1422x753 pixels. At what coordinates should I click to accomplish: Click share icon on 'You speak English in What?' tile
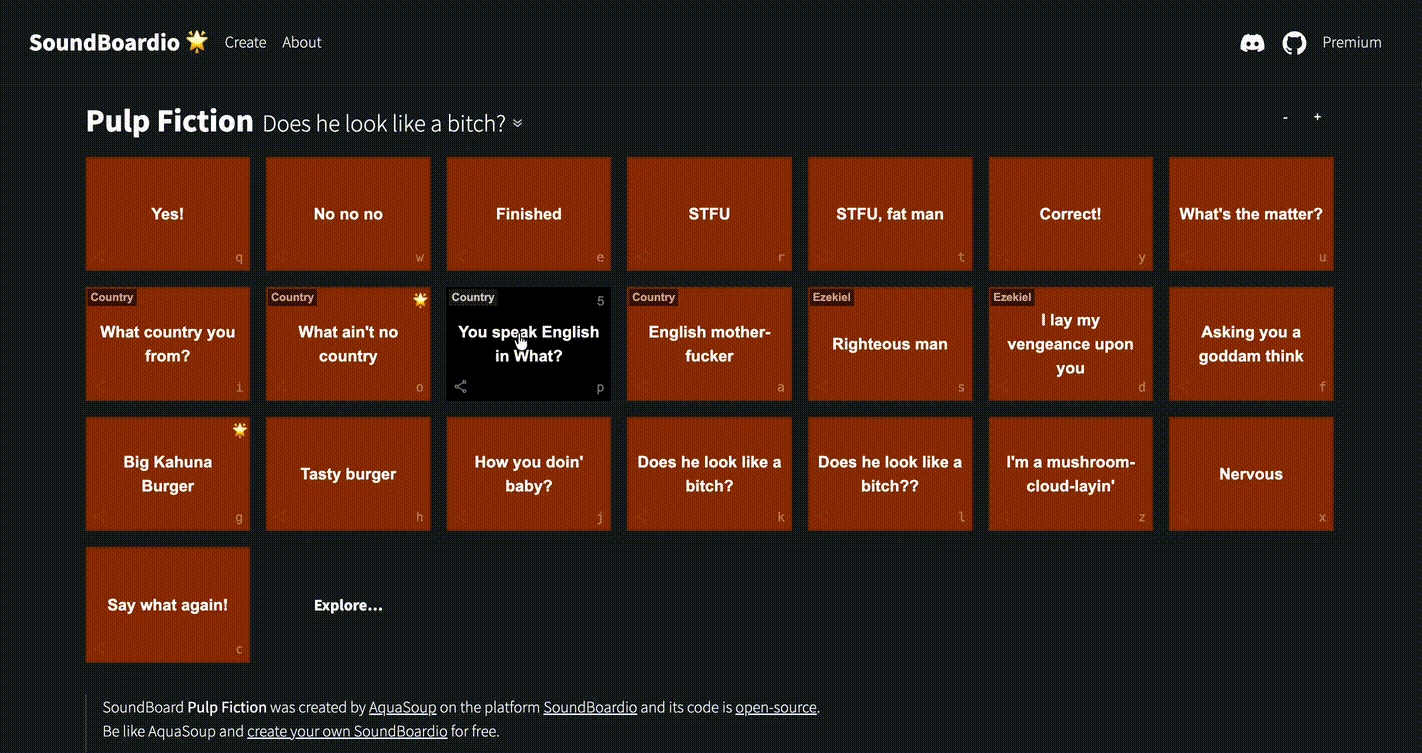coord(460,386)
